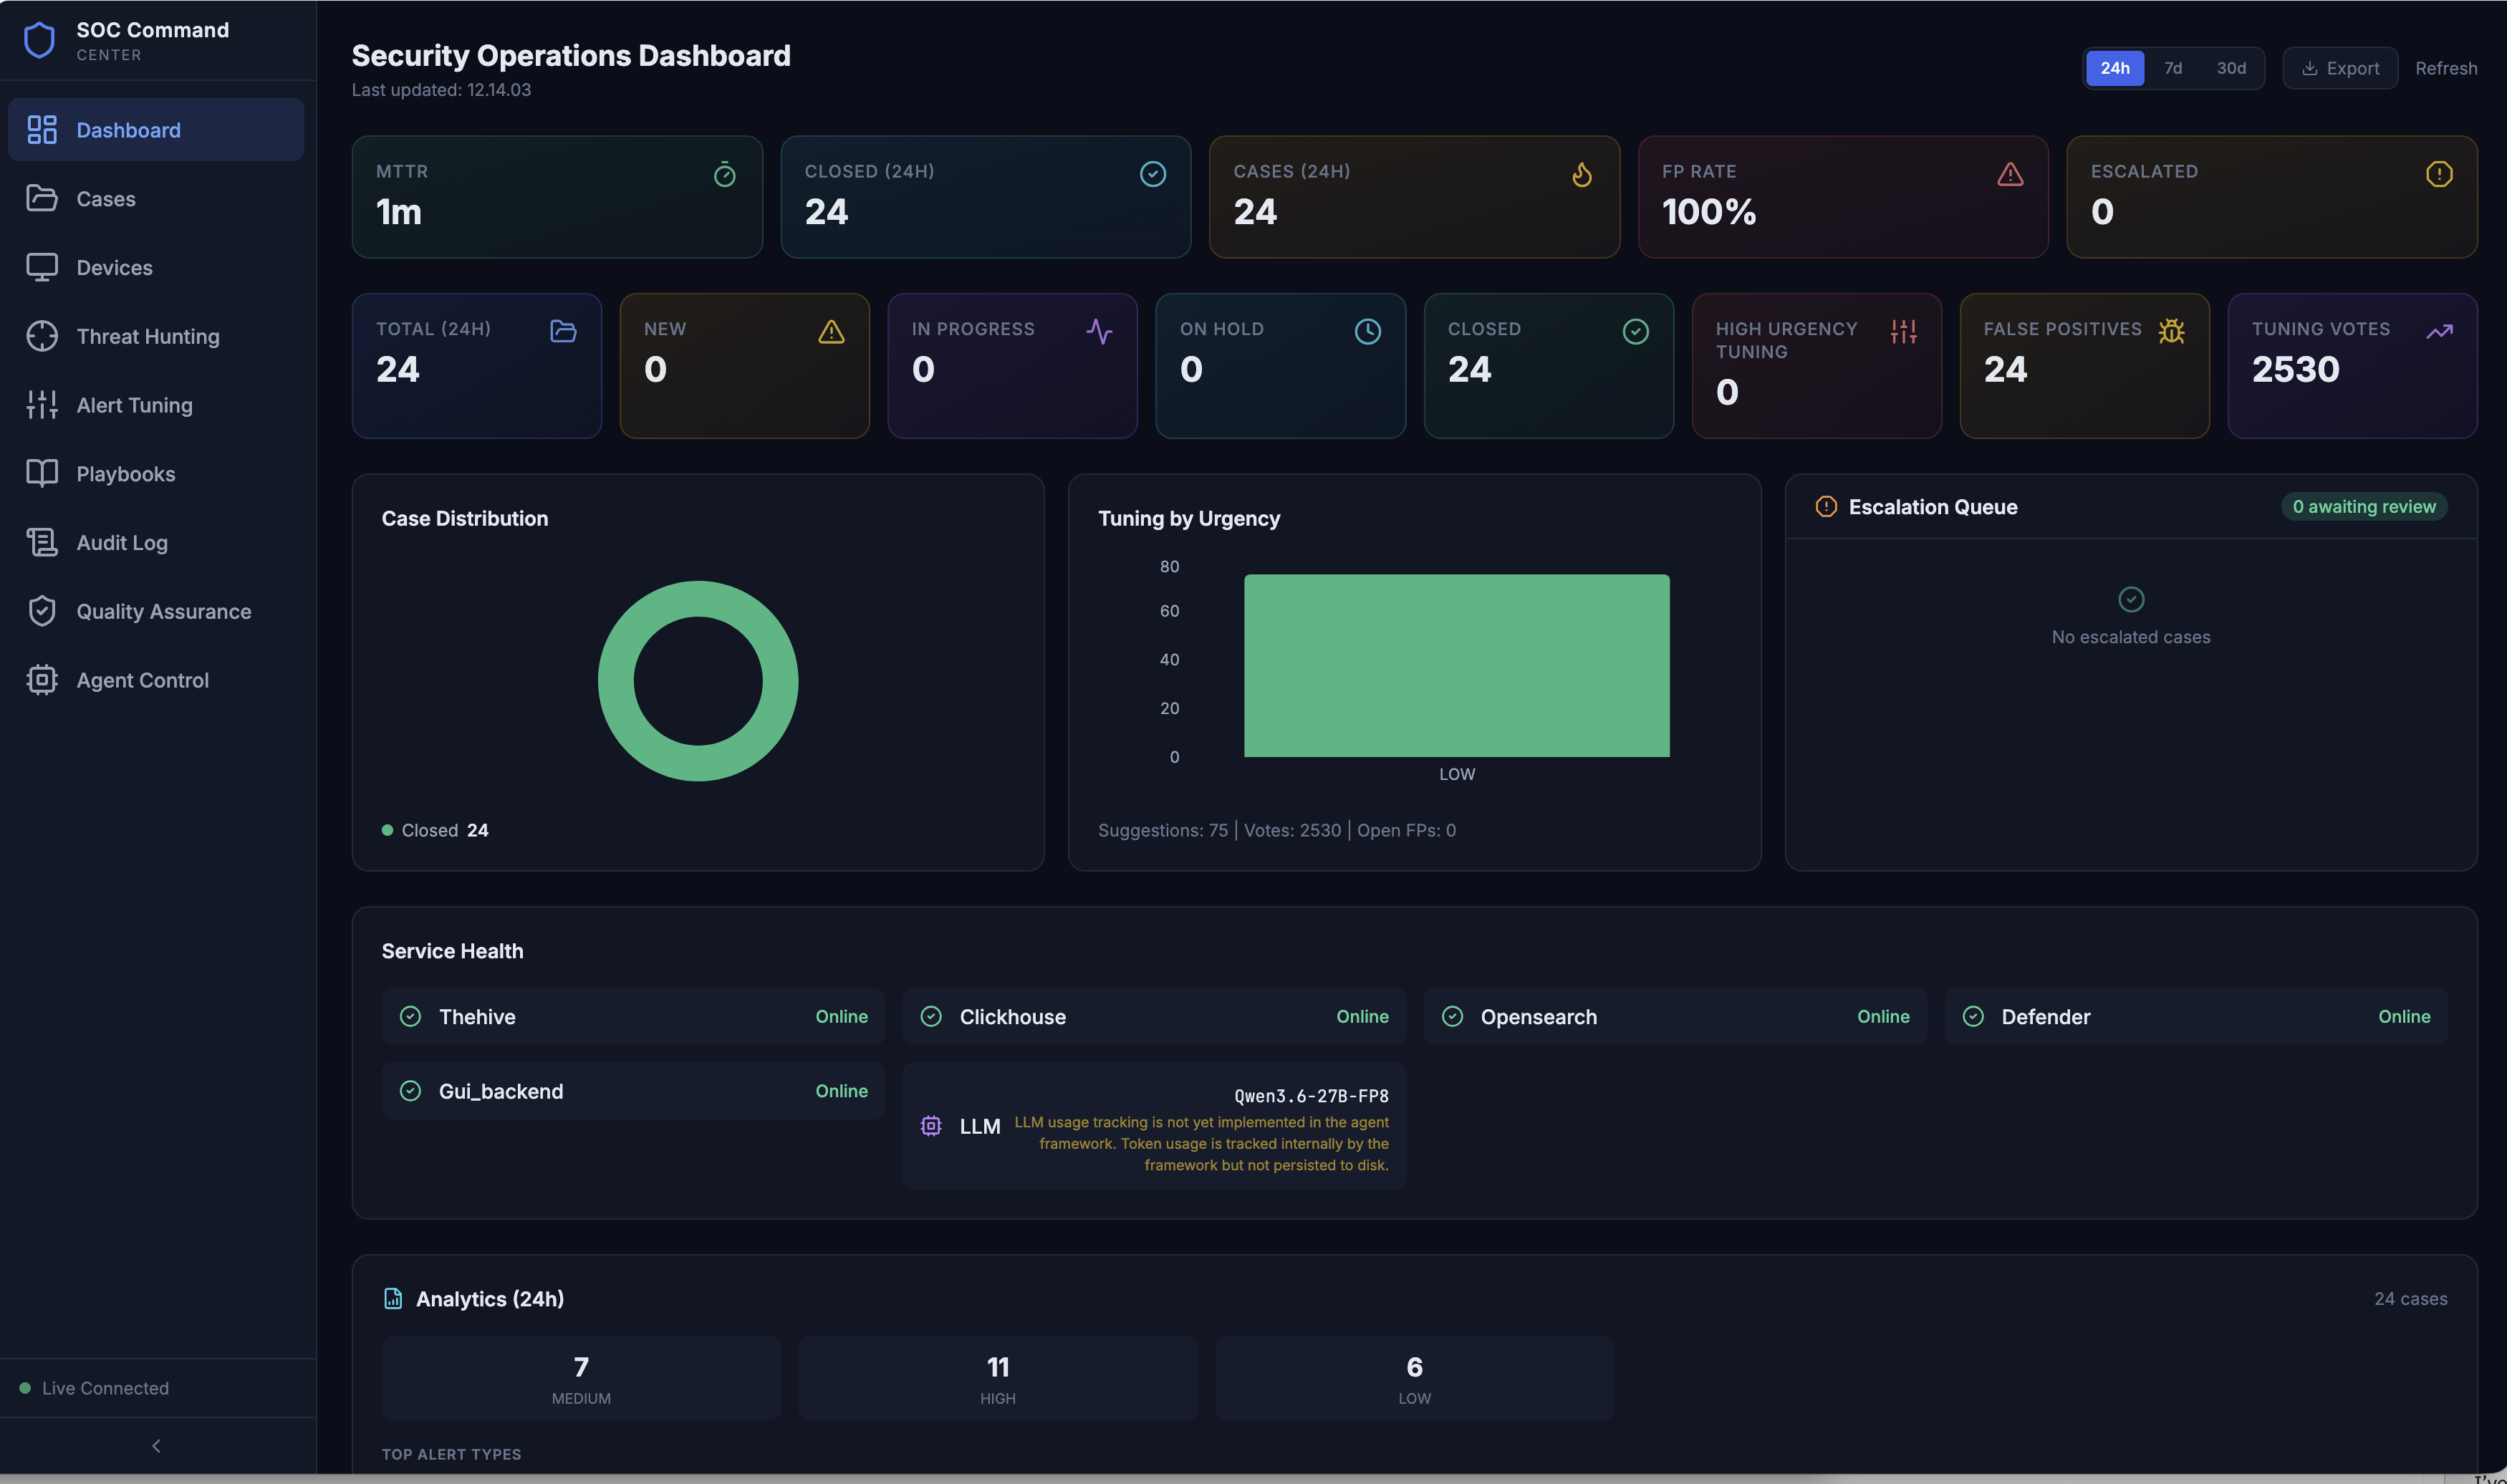Image resolution: width=2507 pixels, height=1484 pixels.
Task: Click the Agent Control chip icon
Action: (x=42, y=680)
